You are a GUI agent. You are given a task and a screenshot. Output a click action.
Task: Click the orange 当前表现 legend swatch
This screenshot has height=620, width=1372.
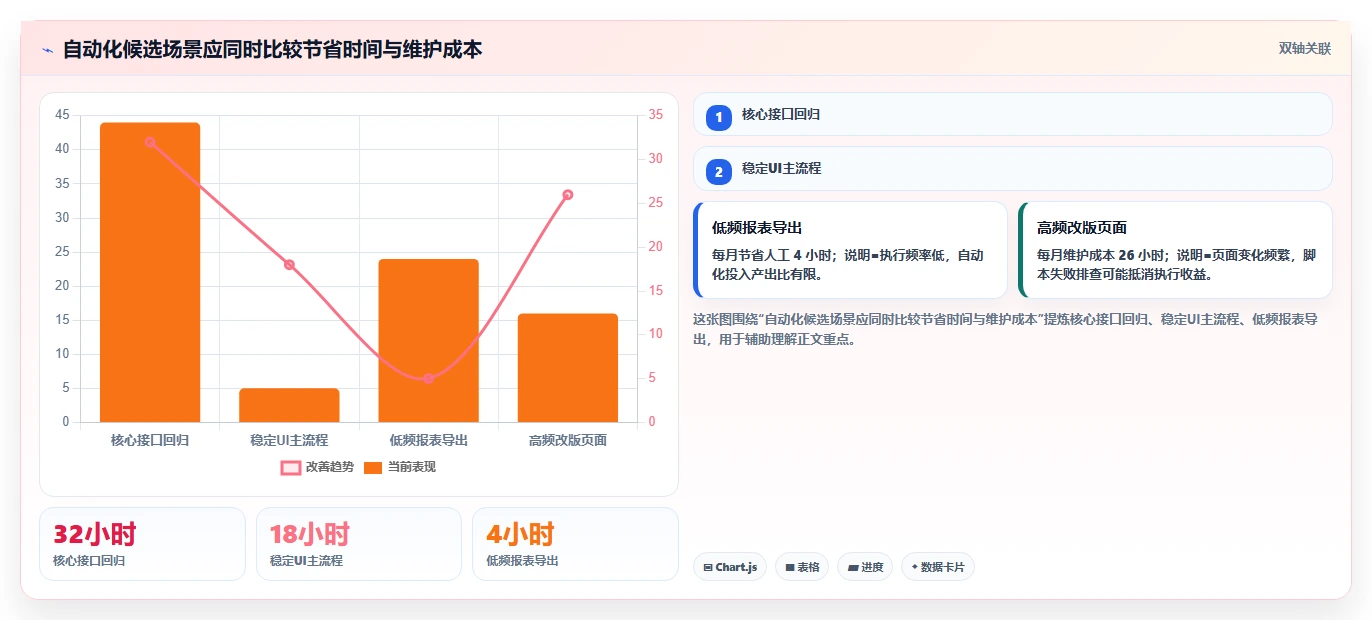point(373,467)
